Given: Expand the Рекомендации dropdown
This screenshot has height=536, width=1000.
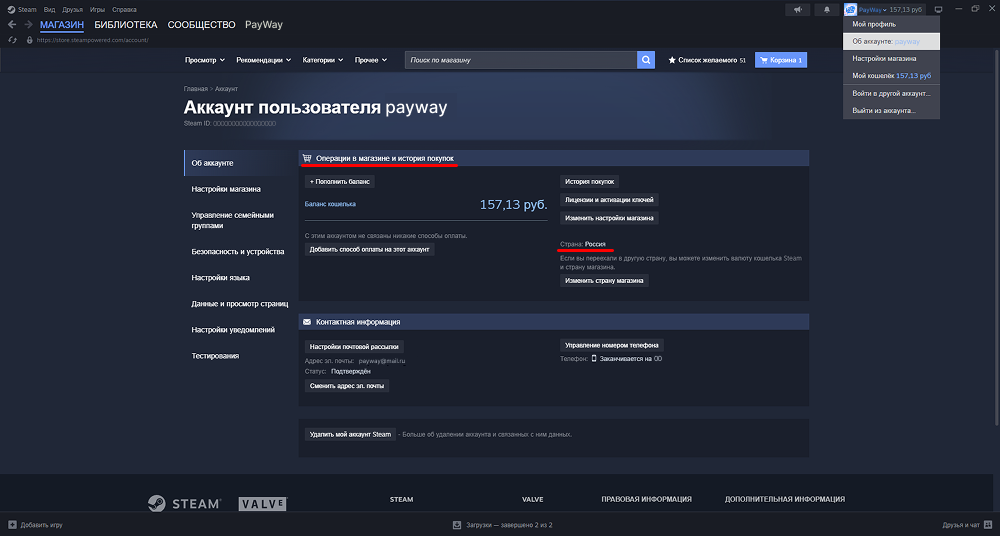Looking at the screenshot, I should pos(263,60).
